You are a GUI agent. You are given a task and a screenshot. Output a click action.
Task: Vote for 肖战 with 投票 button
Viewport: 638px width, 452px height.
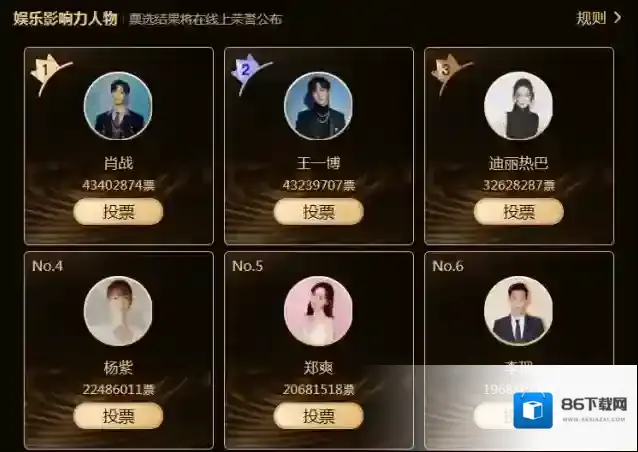(118, 212)
